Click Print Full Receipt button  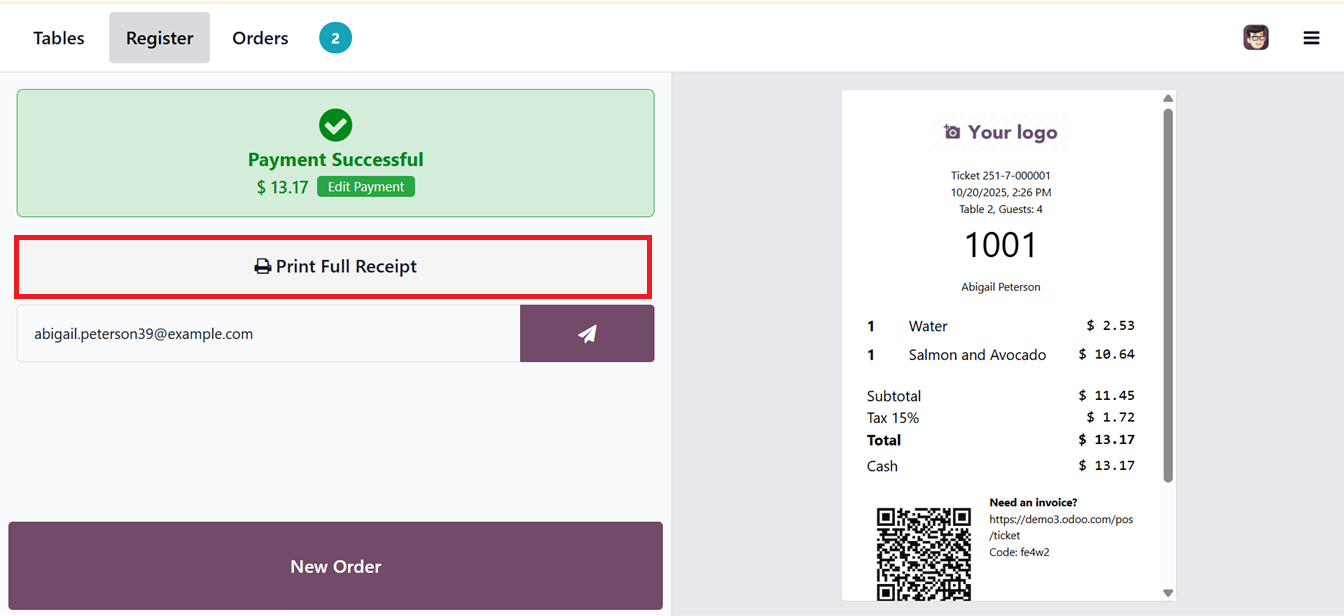point(334,267)
